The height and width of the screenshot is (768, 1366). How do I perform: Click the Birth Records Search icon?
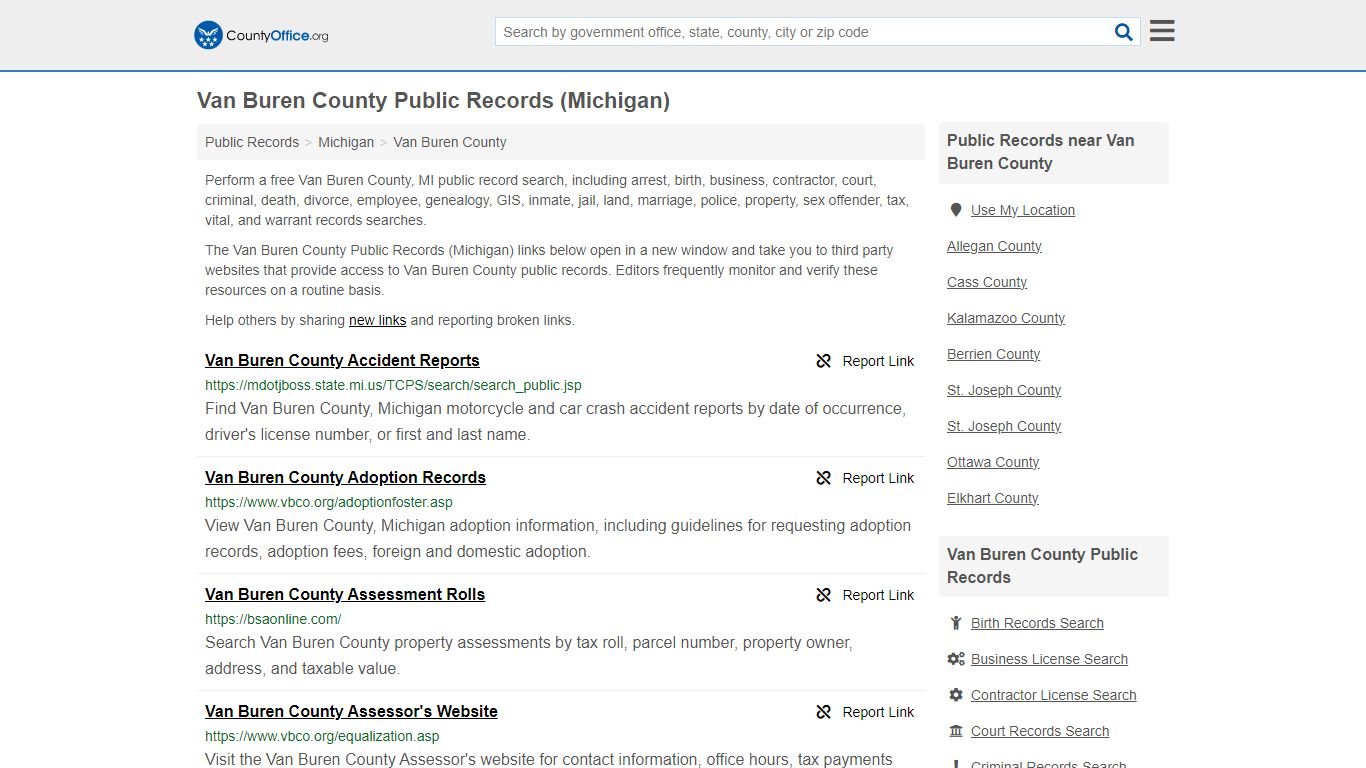(956, 623)
